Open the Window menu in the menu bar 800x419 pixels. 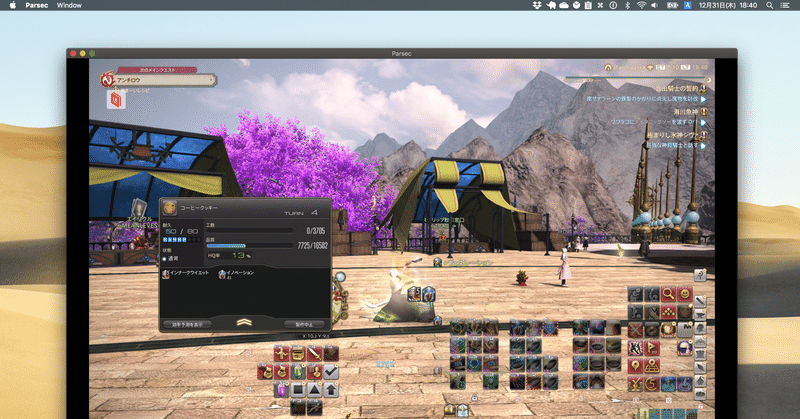pyautogui.click(x=69, y=5)
